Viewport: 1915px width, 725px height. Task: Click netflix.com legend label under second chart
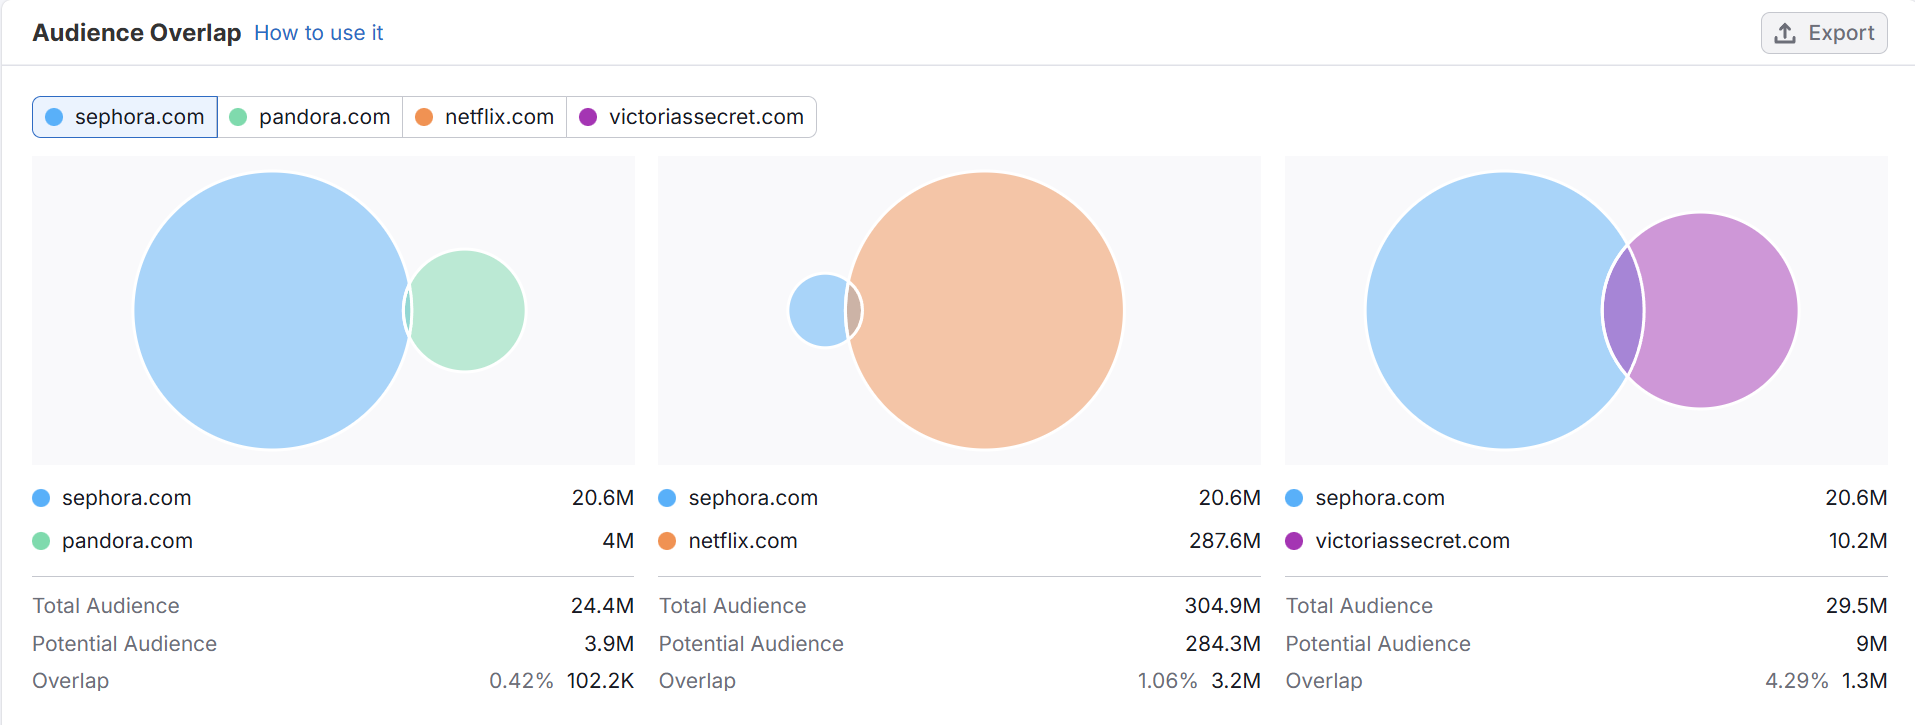click(x=742, y=541)
